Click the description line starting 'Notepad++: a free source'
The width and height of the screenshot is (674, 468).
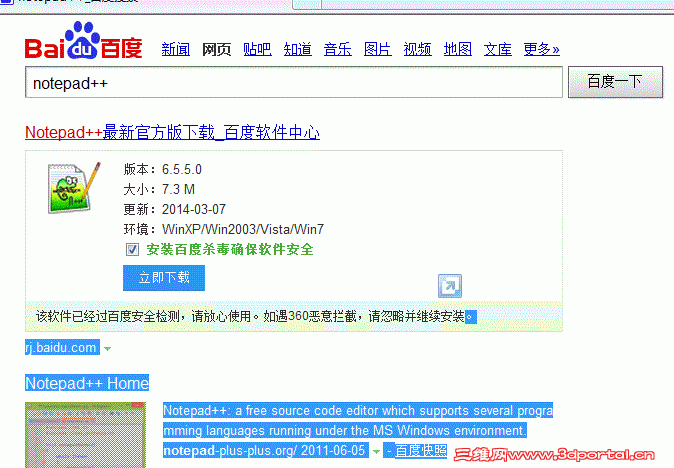point(358,410)
